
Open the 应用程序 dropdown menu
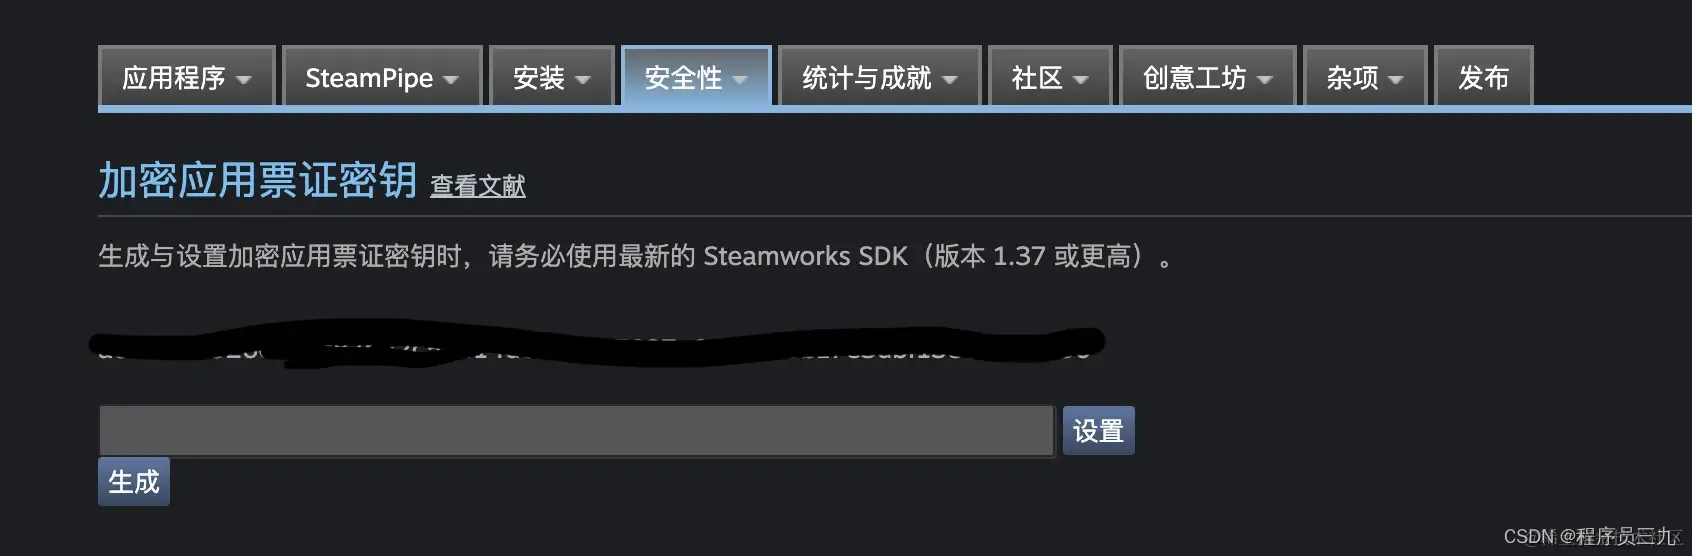click(x=187, y=76)
